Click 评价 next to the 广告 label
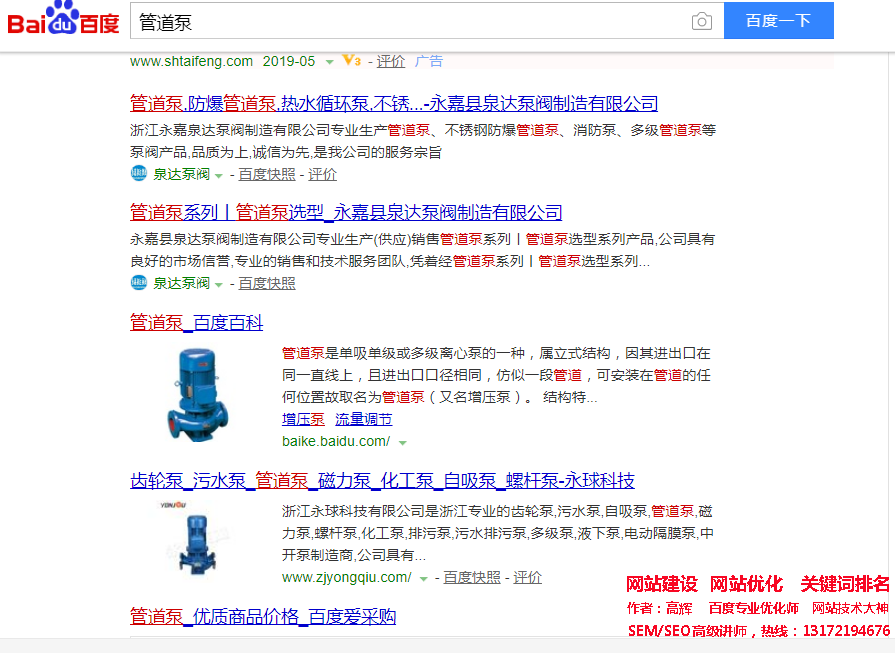Image resolution: width=895 pixels, height=653 pixels. [391, 61]
